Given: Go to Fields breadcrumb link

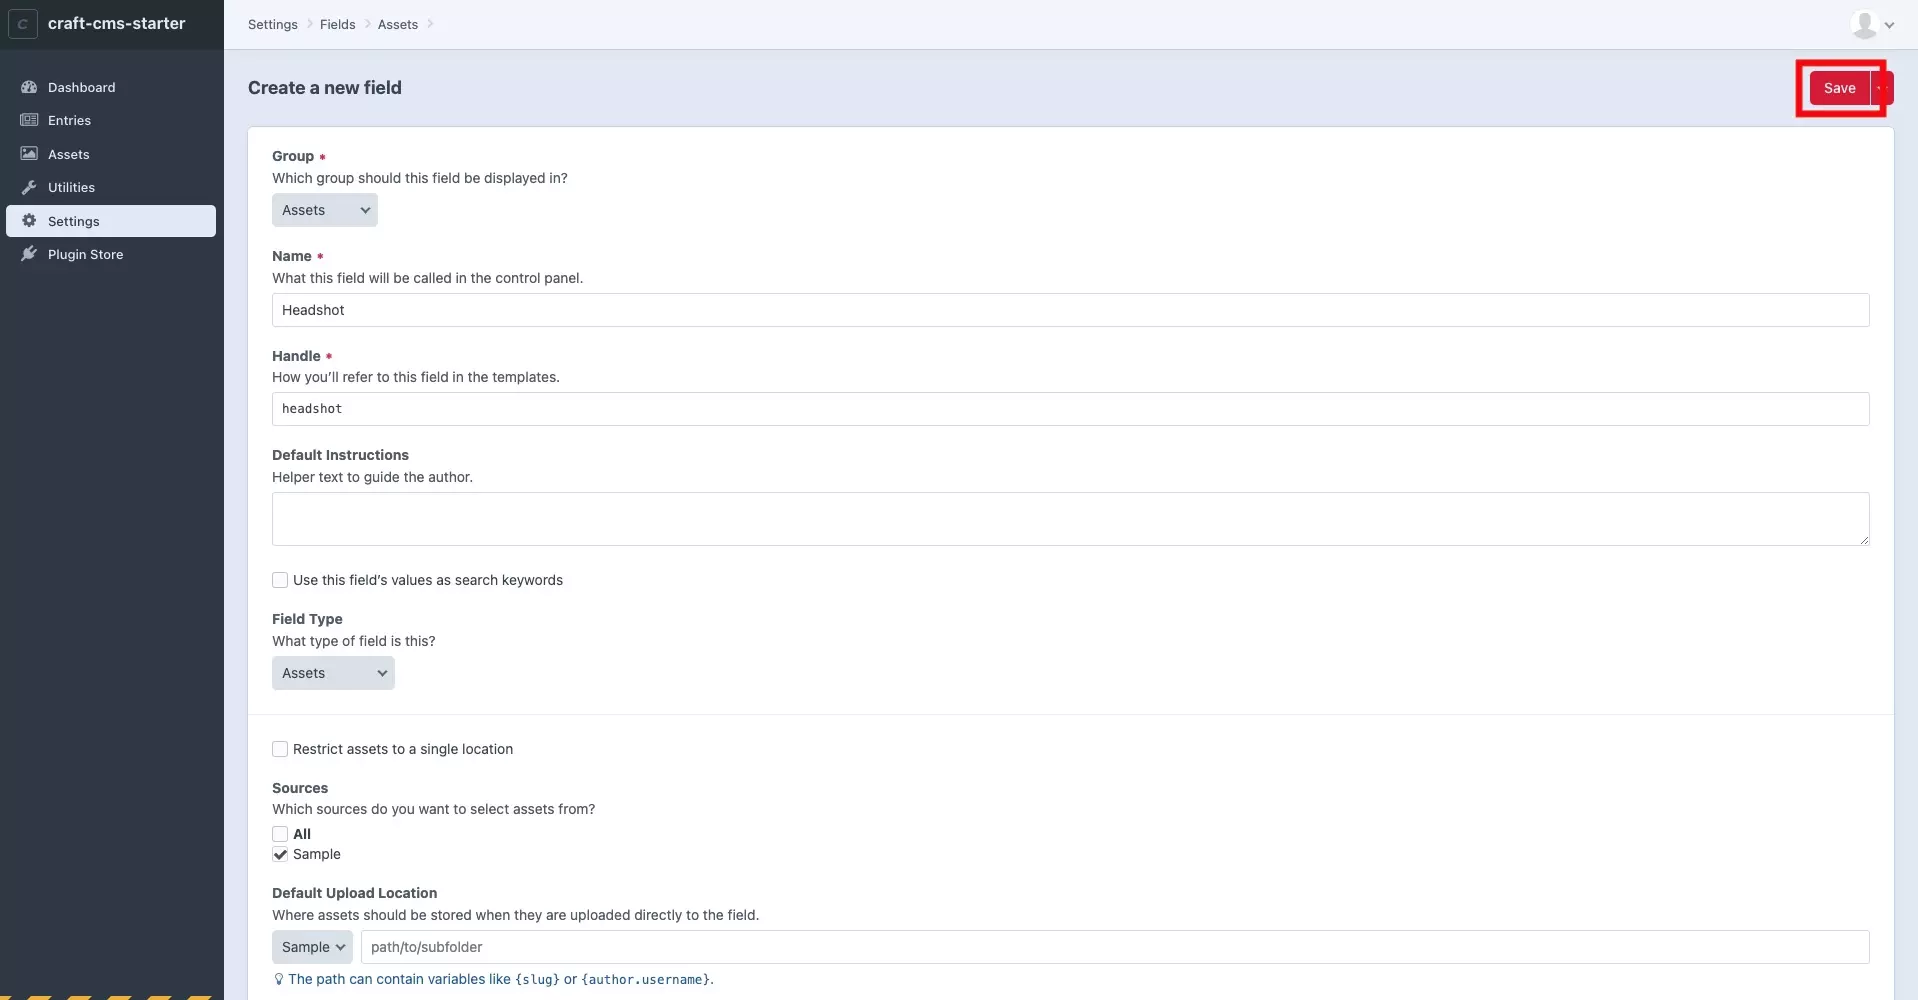Looking at the screenshot, I should click(338, 24).
